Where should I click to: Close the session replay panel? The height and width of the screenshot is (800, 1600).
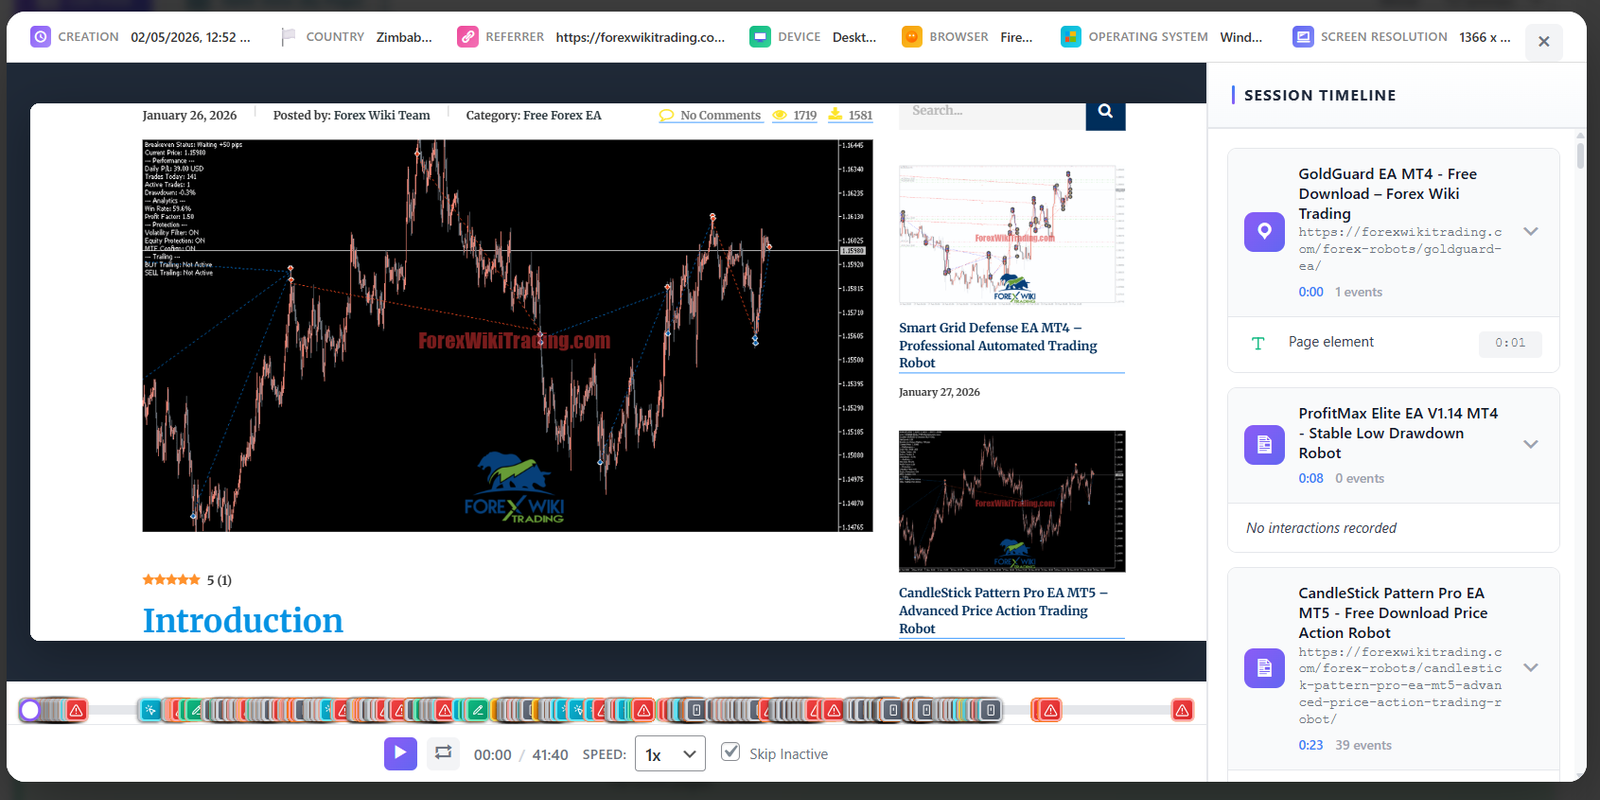pyautogui.click(x=1543, y=41)
